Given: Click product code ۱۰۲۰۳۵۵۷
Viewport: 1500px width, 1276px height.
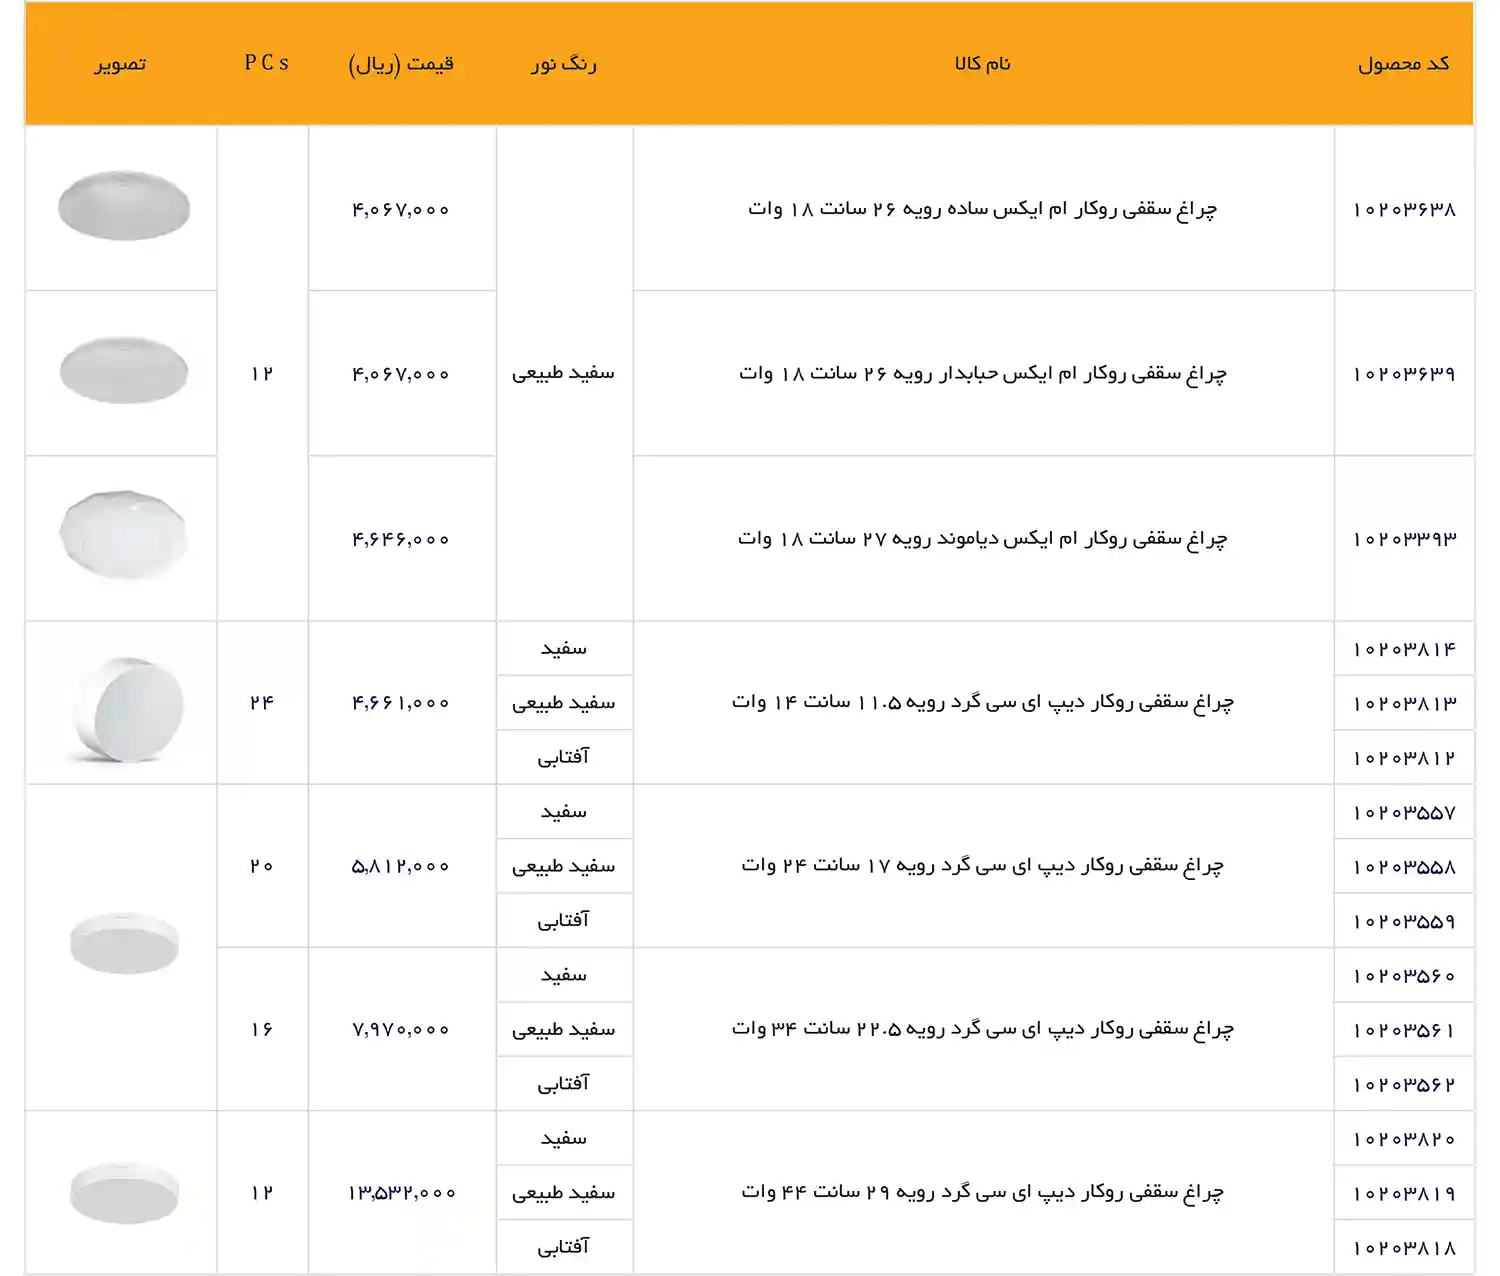Looking at the screenshot, I should 1404,812.
